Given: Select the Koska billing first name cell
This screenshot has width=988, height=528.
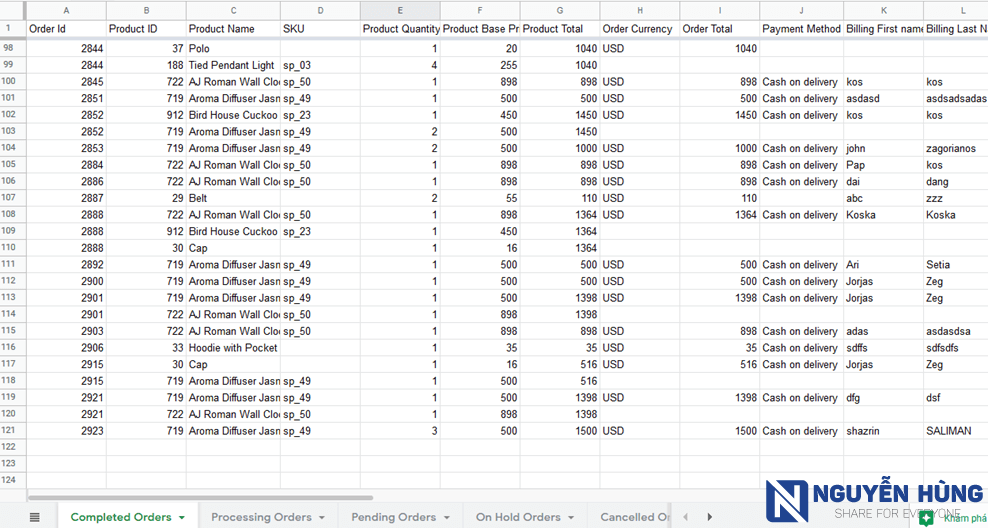Looking at the screenshot, I should pos(883,215).
